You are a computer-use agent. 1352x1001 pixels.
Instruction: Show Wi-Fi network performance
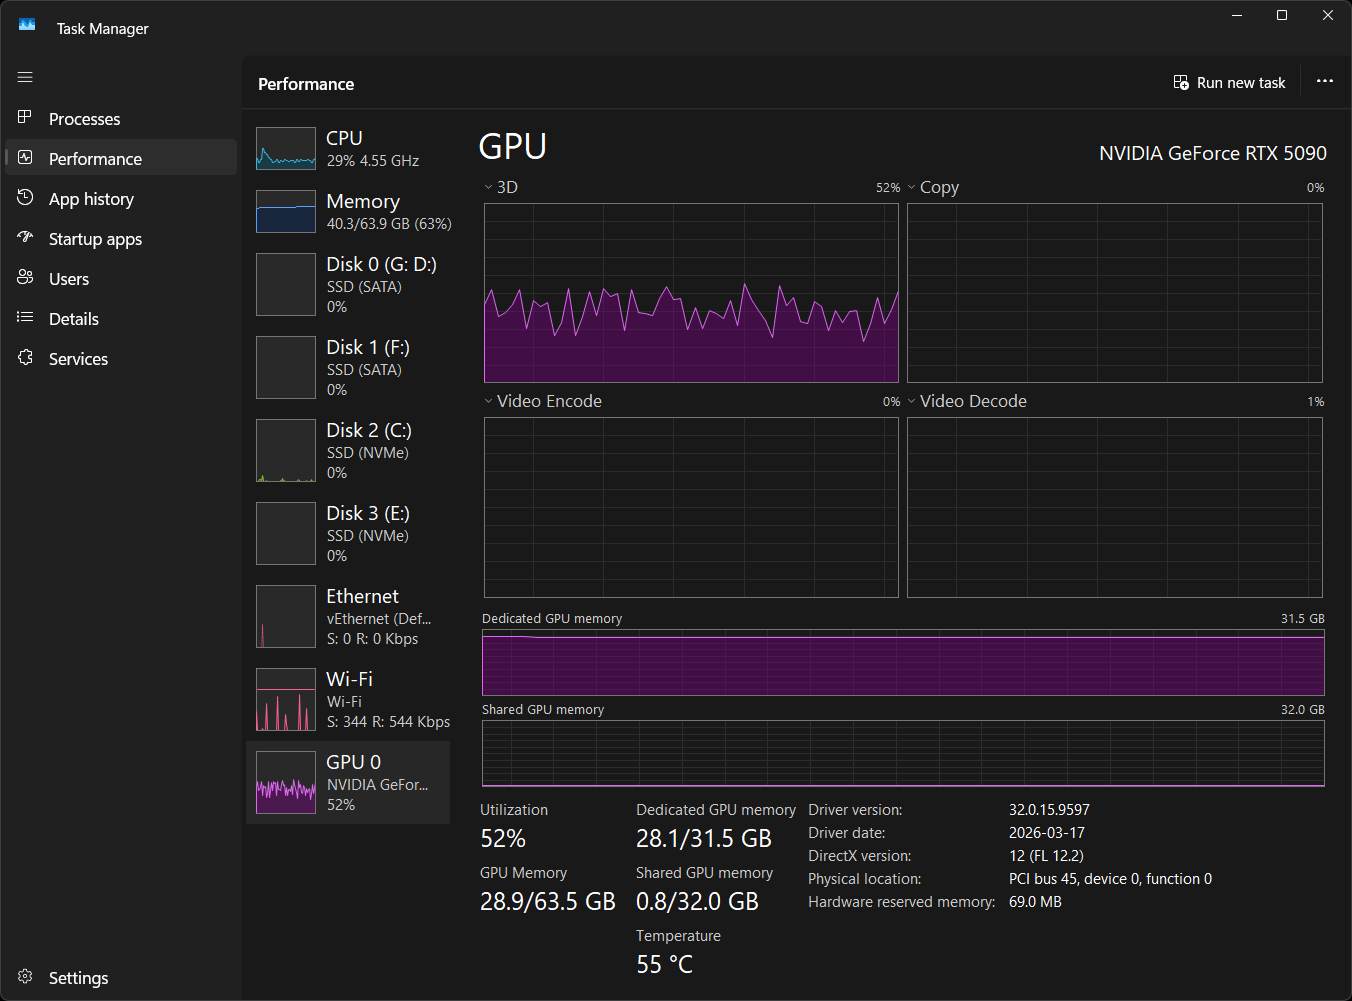click(x=348, y=700)
